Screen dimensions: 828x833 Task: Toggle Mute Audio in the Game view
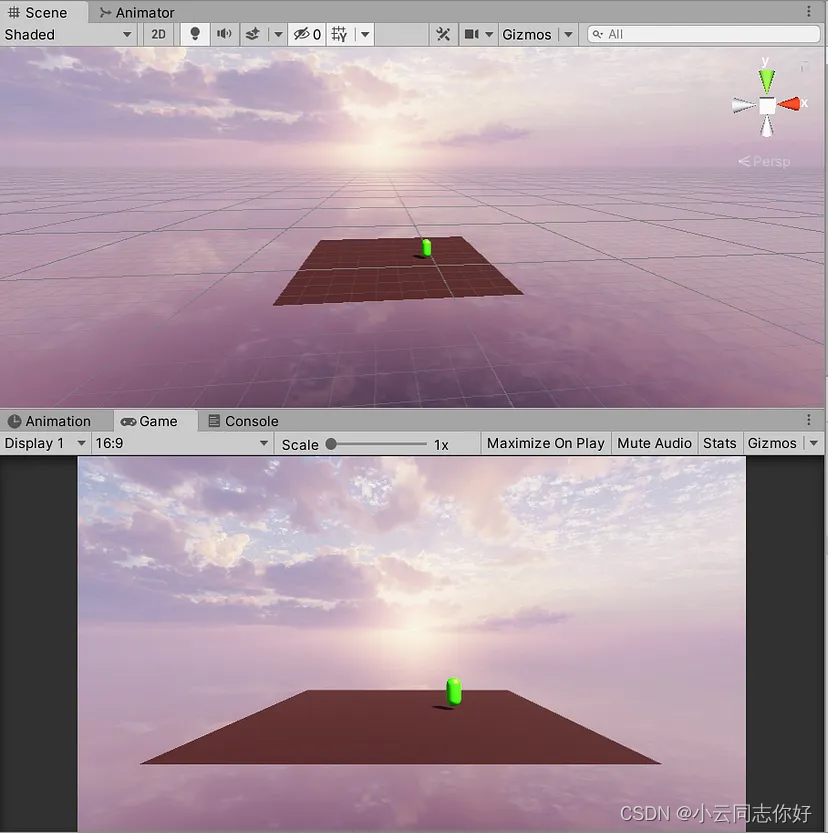point(654,443)
